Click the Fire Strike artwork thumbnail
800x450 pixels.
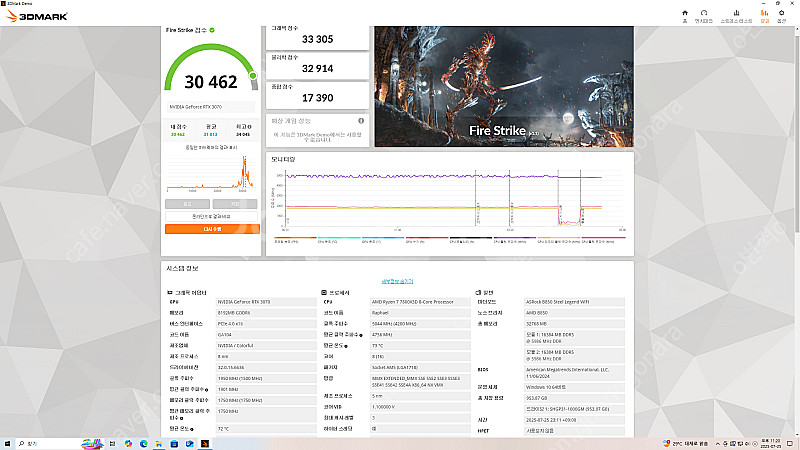click(x=504, y=87)
